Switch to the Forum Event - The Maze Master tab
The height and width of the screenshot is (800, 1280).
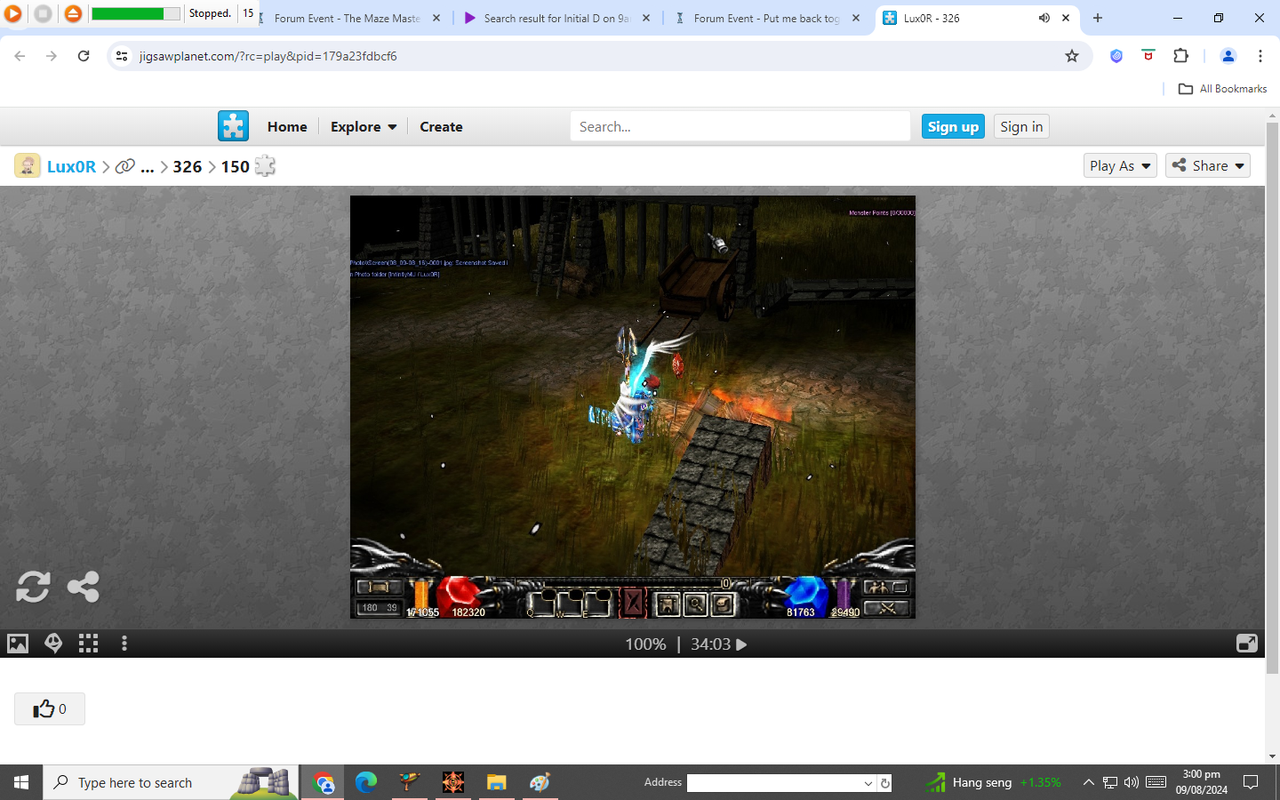348,18
